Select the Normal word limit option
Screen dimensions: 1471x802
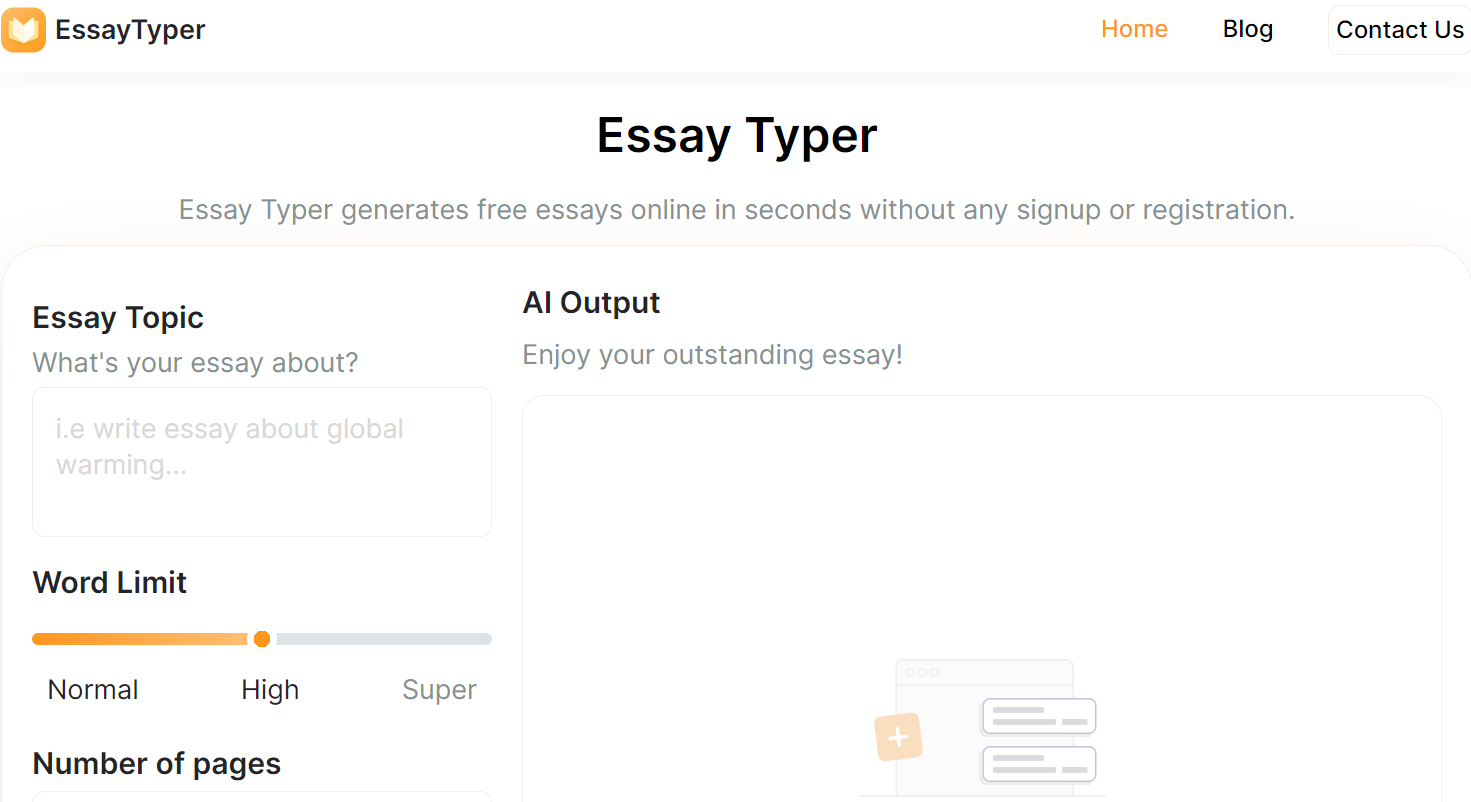[x=92, y=689]
